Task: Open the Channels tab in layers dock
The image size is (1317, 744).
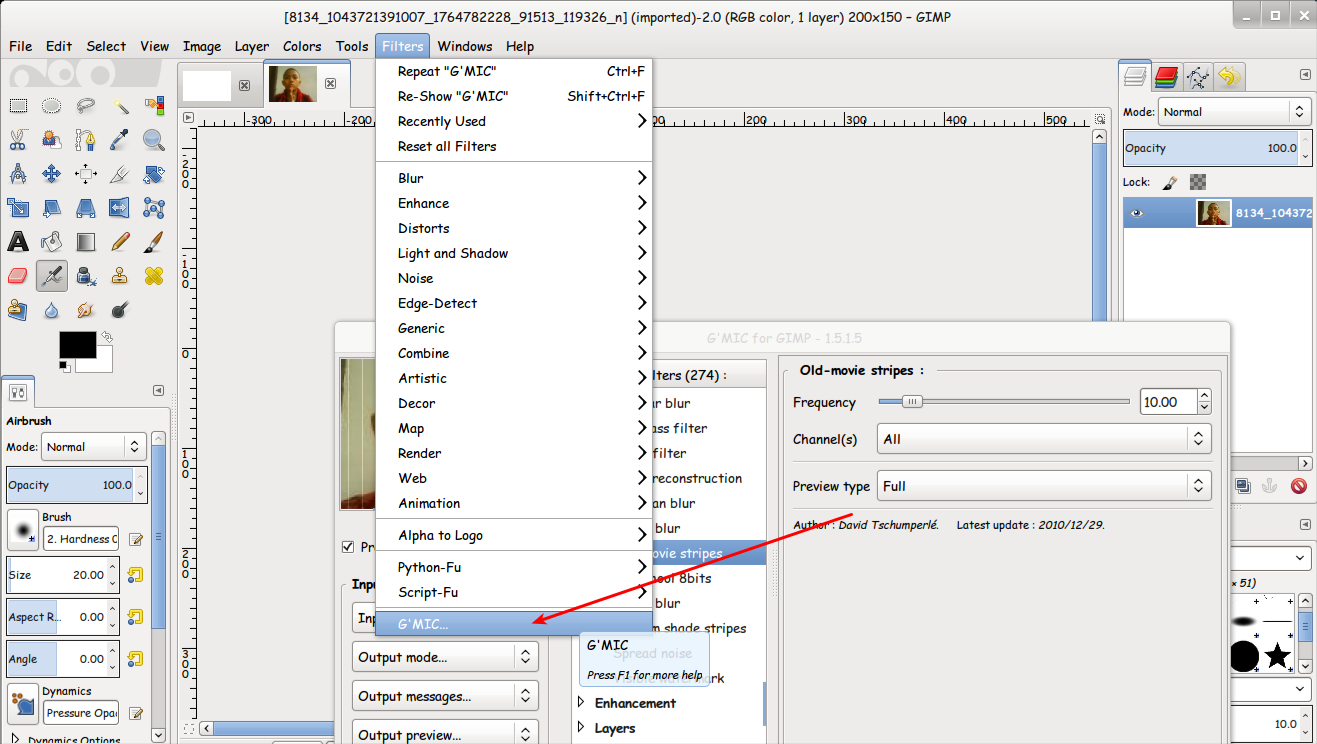Action: (x=1166, y=76)
